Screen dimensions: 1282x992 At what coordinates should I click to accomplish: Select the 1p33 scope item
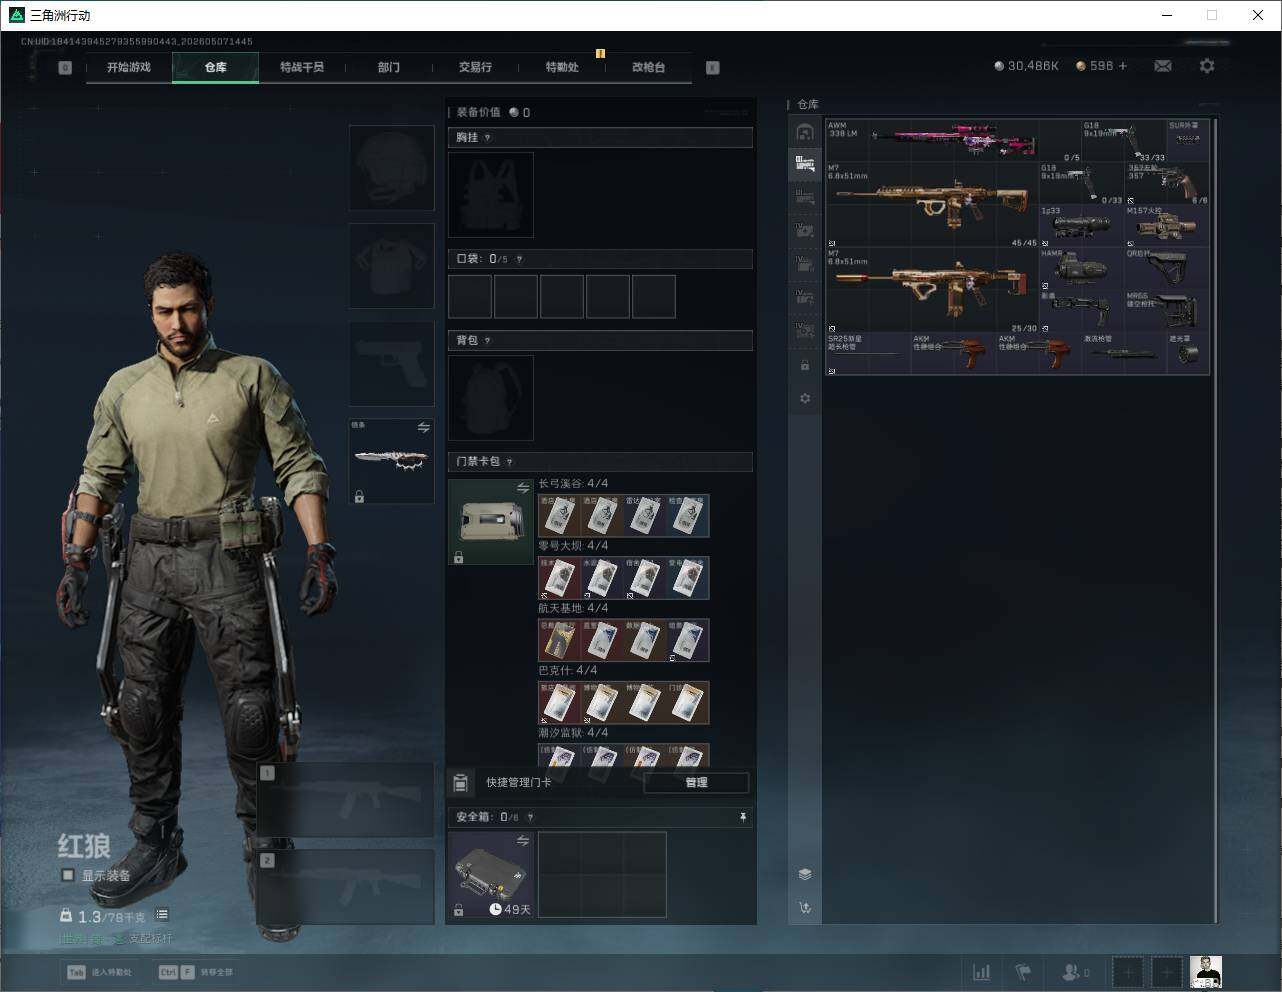pos(1082,227)
